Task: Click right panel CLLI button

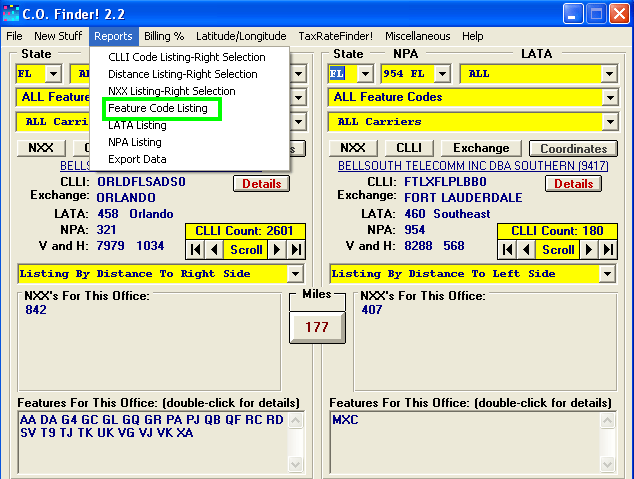Action: pyautogui.click(x=409, y=148)
